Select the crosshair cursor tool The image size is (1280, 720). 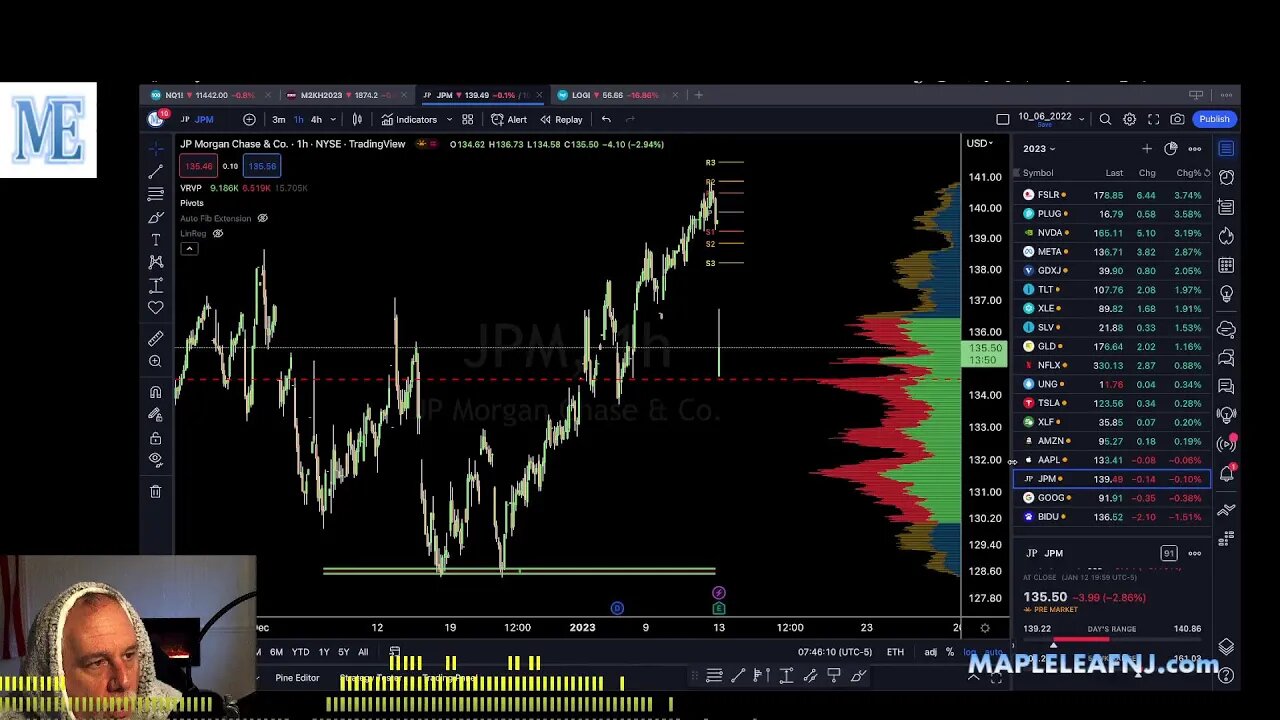pyautogui.click(x=156, y=148)
